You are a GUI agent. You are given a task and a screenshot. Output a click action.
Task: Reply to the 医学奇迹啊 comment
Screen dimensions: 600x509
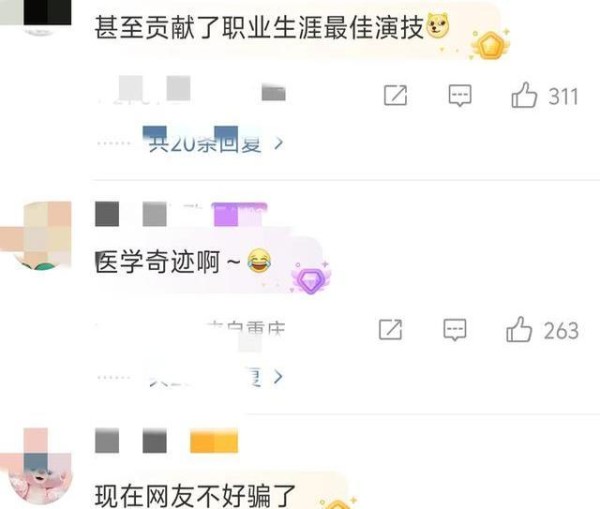pyautogui.click(x=455, y=330)
